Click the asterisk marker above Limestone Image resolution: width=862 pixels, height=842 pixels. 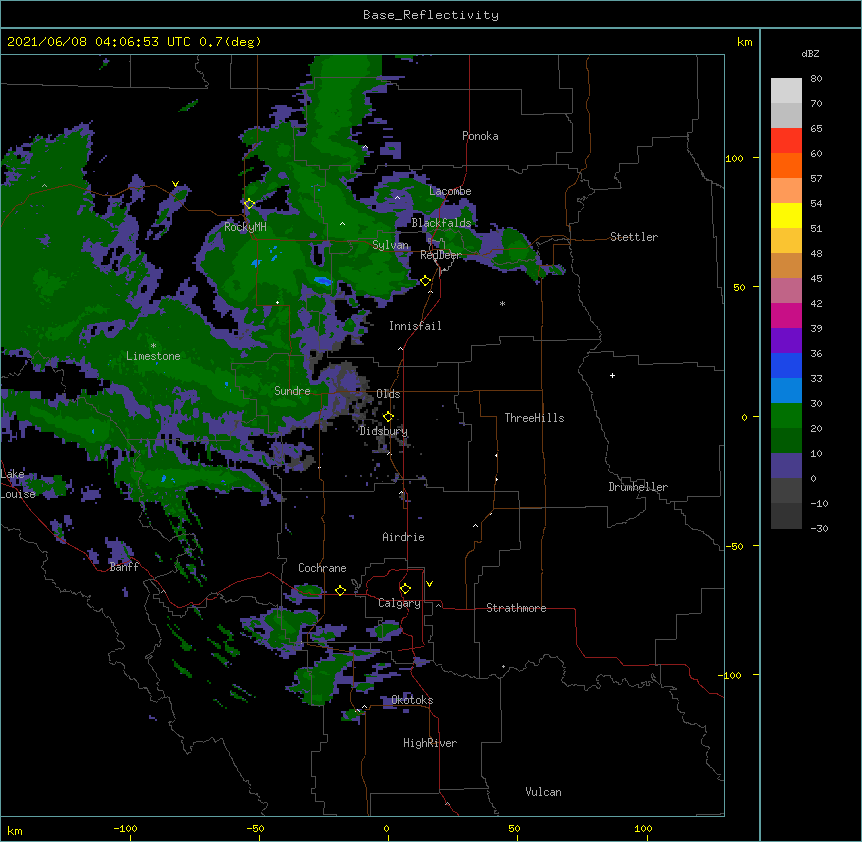coord(153,346)
